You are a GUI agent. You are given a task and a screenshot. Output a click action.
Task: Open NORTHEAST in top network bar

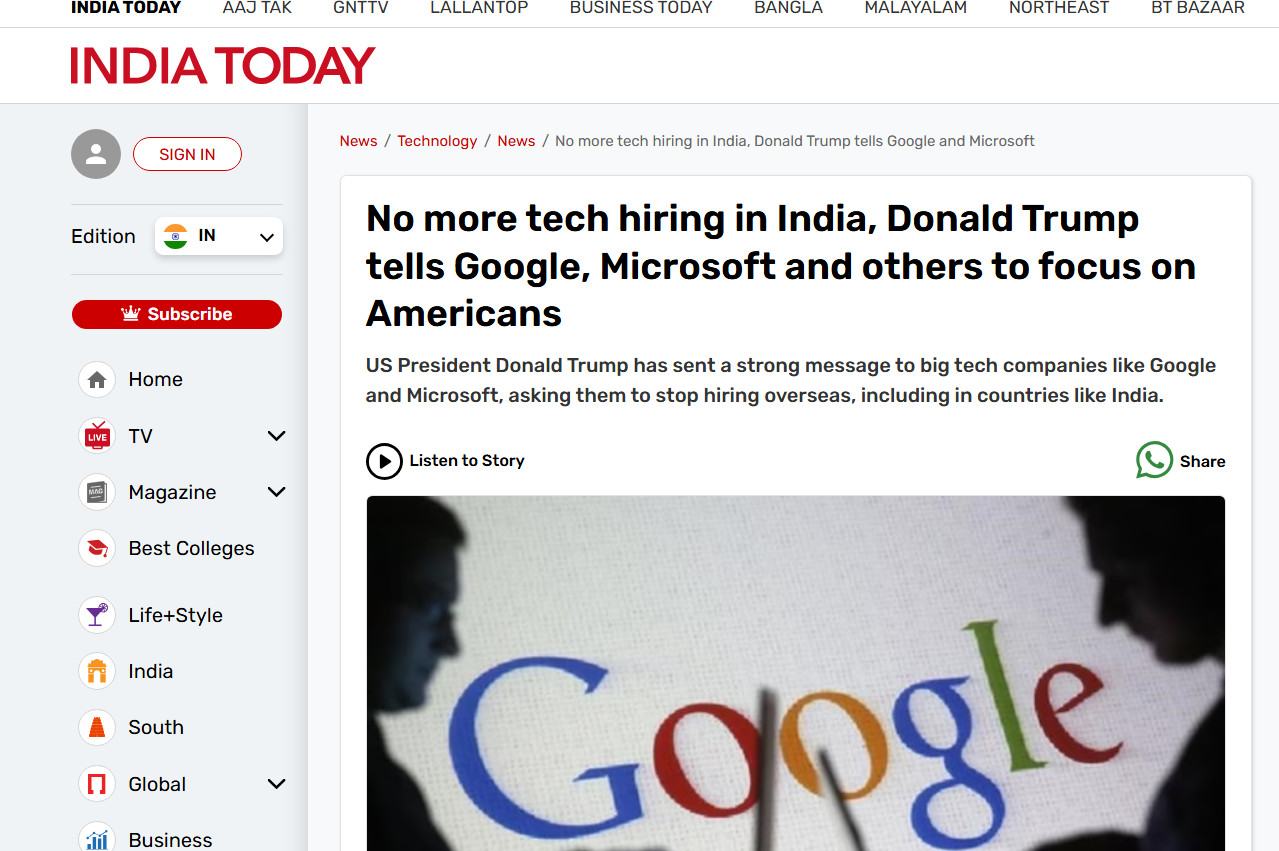click(1059, 8)
